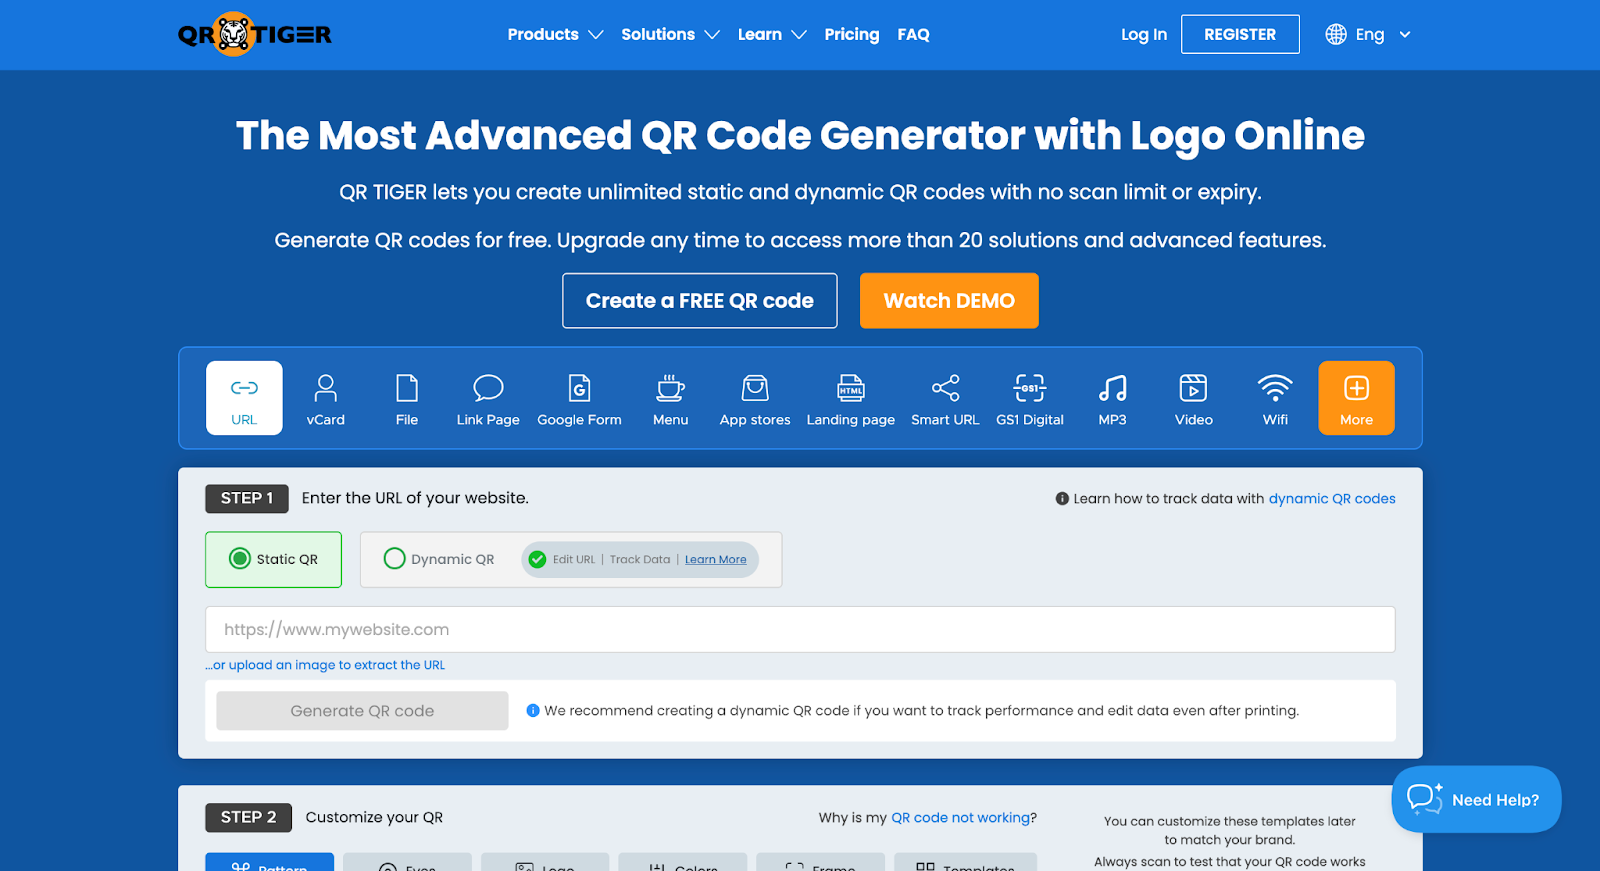
Task: Select the Google Form QR type
Action: (x=579, y=398)
